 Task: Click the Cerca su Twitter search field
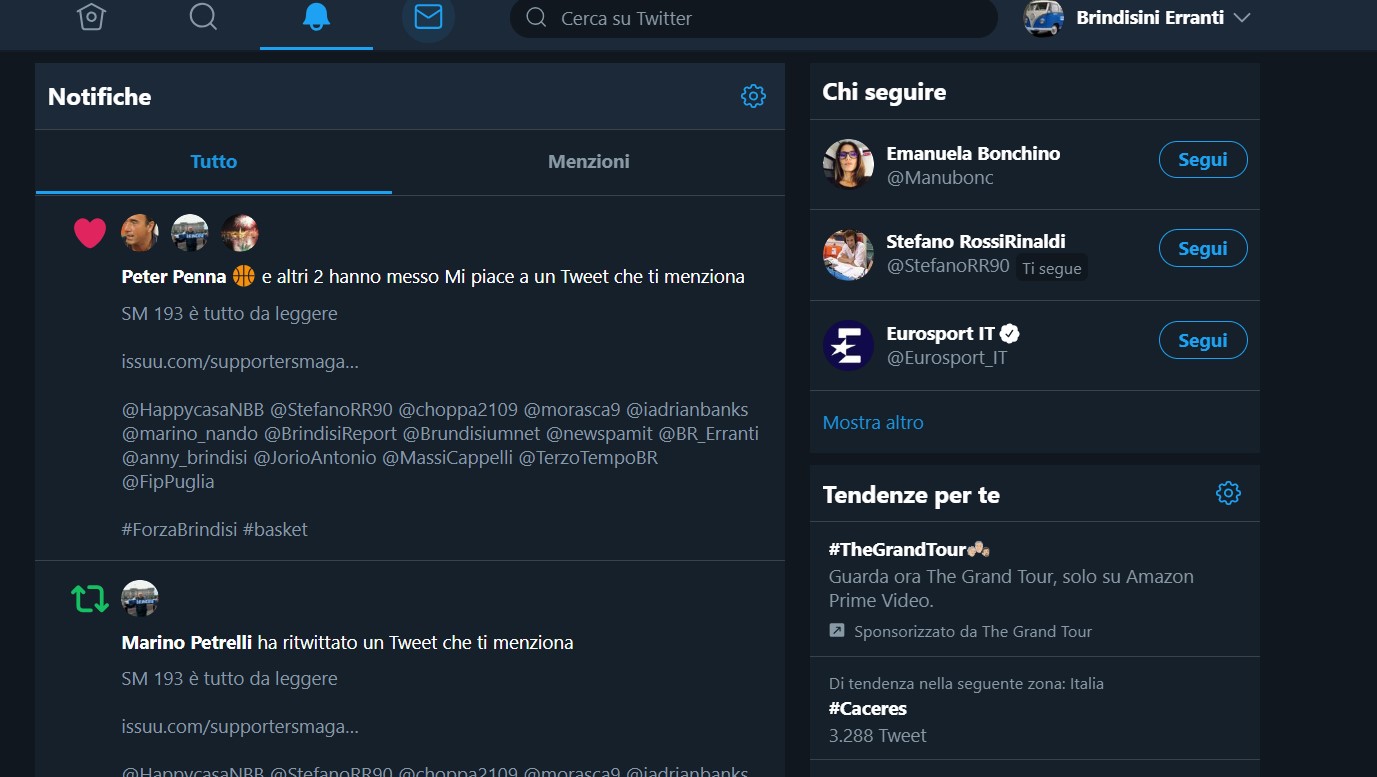753,18
